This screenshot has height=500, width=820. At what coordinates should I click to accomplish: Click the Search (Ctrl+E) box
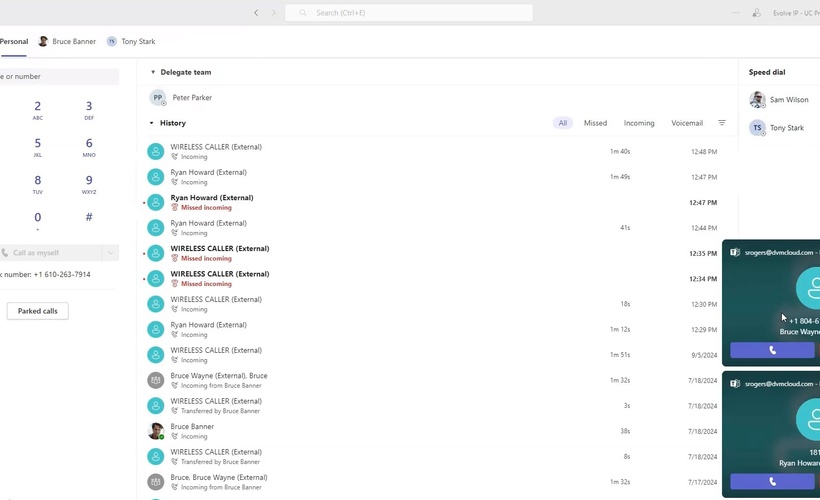coord(409,13)
